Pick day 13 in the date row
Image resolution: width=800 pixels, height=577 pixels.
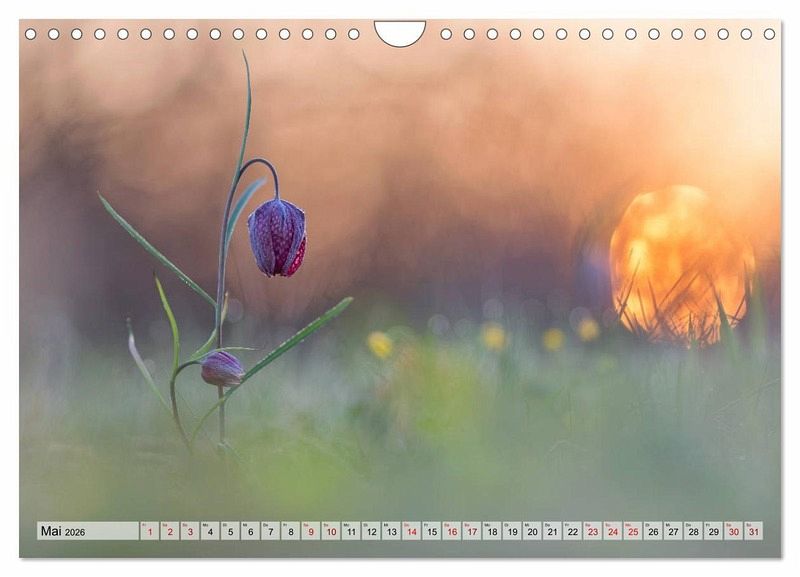391,531
